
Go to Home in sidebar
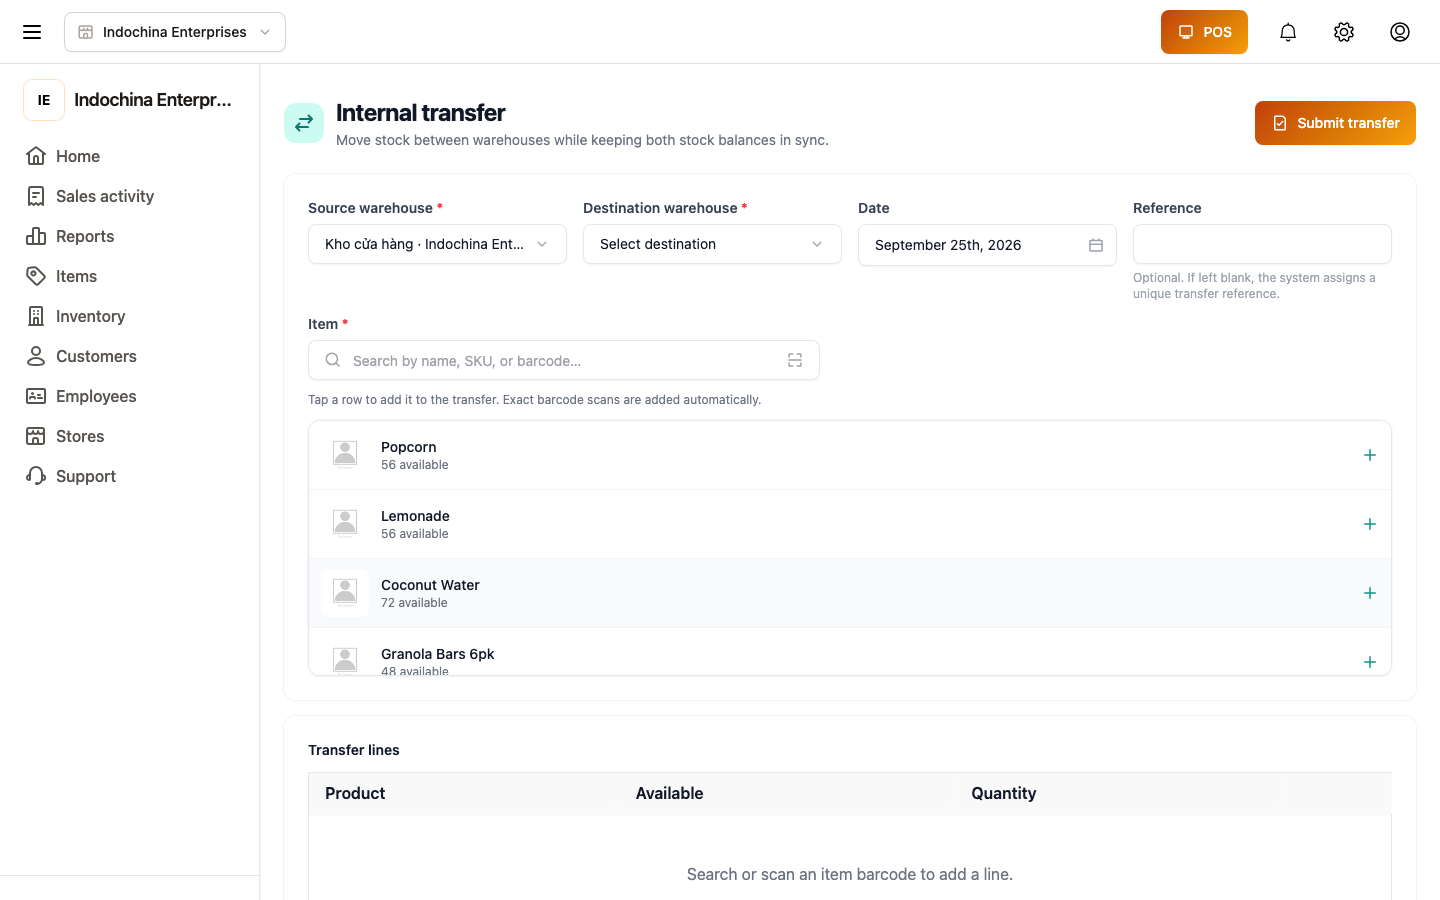[78, 156]
